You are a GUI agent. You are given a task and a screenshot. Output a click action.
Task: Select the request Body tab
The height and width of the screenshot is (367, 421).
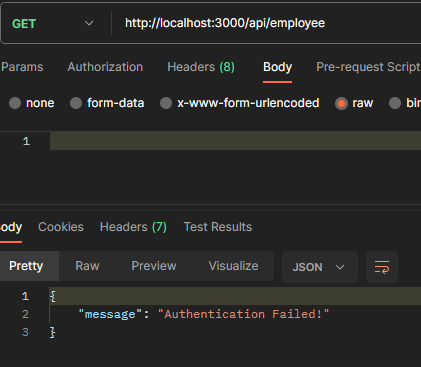[277, 67]
